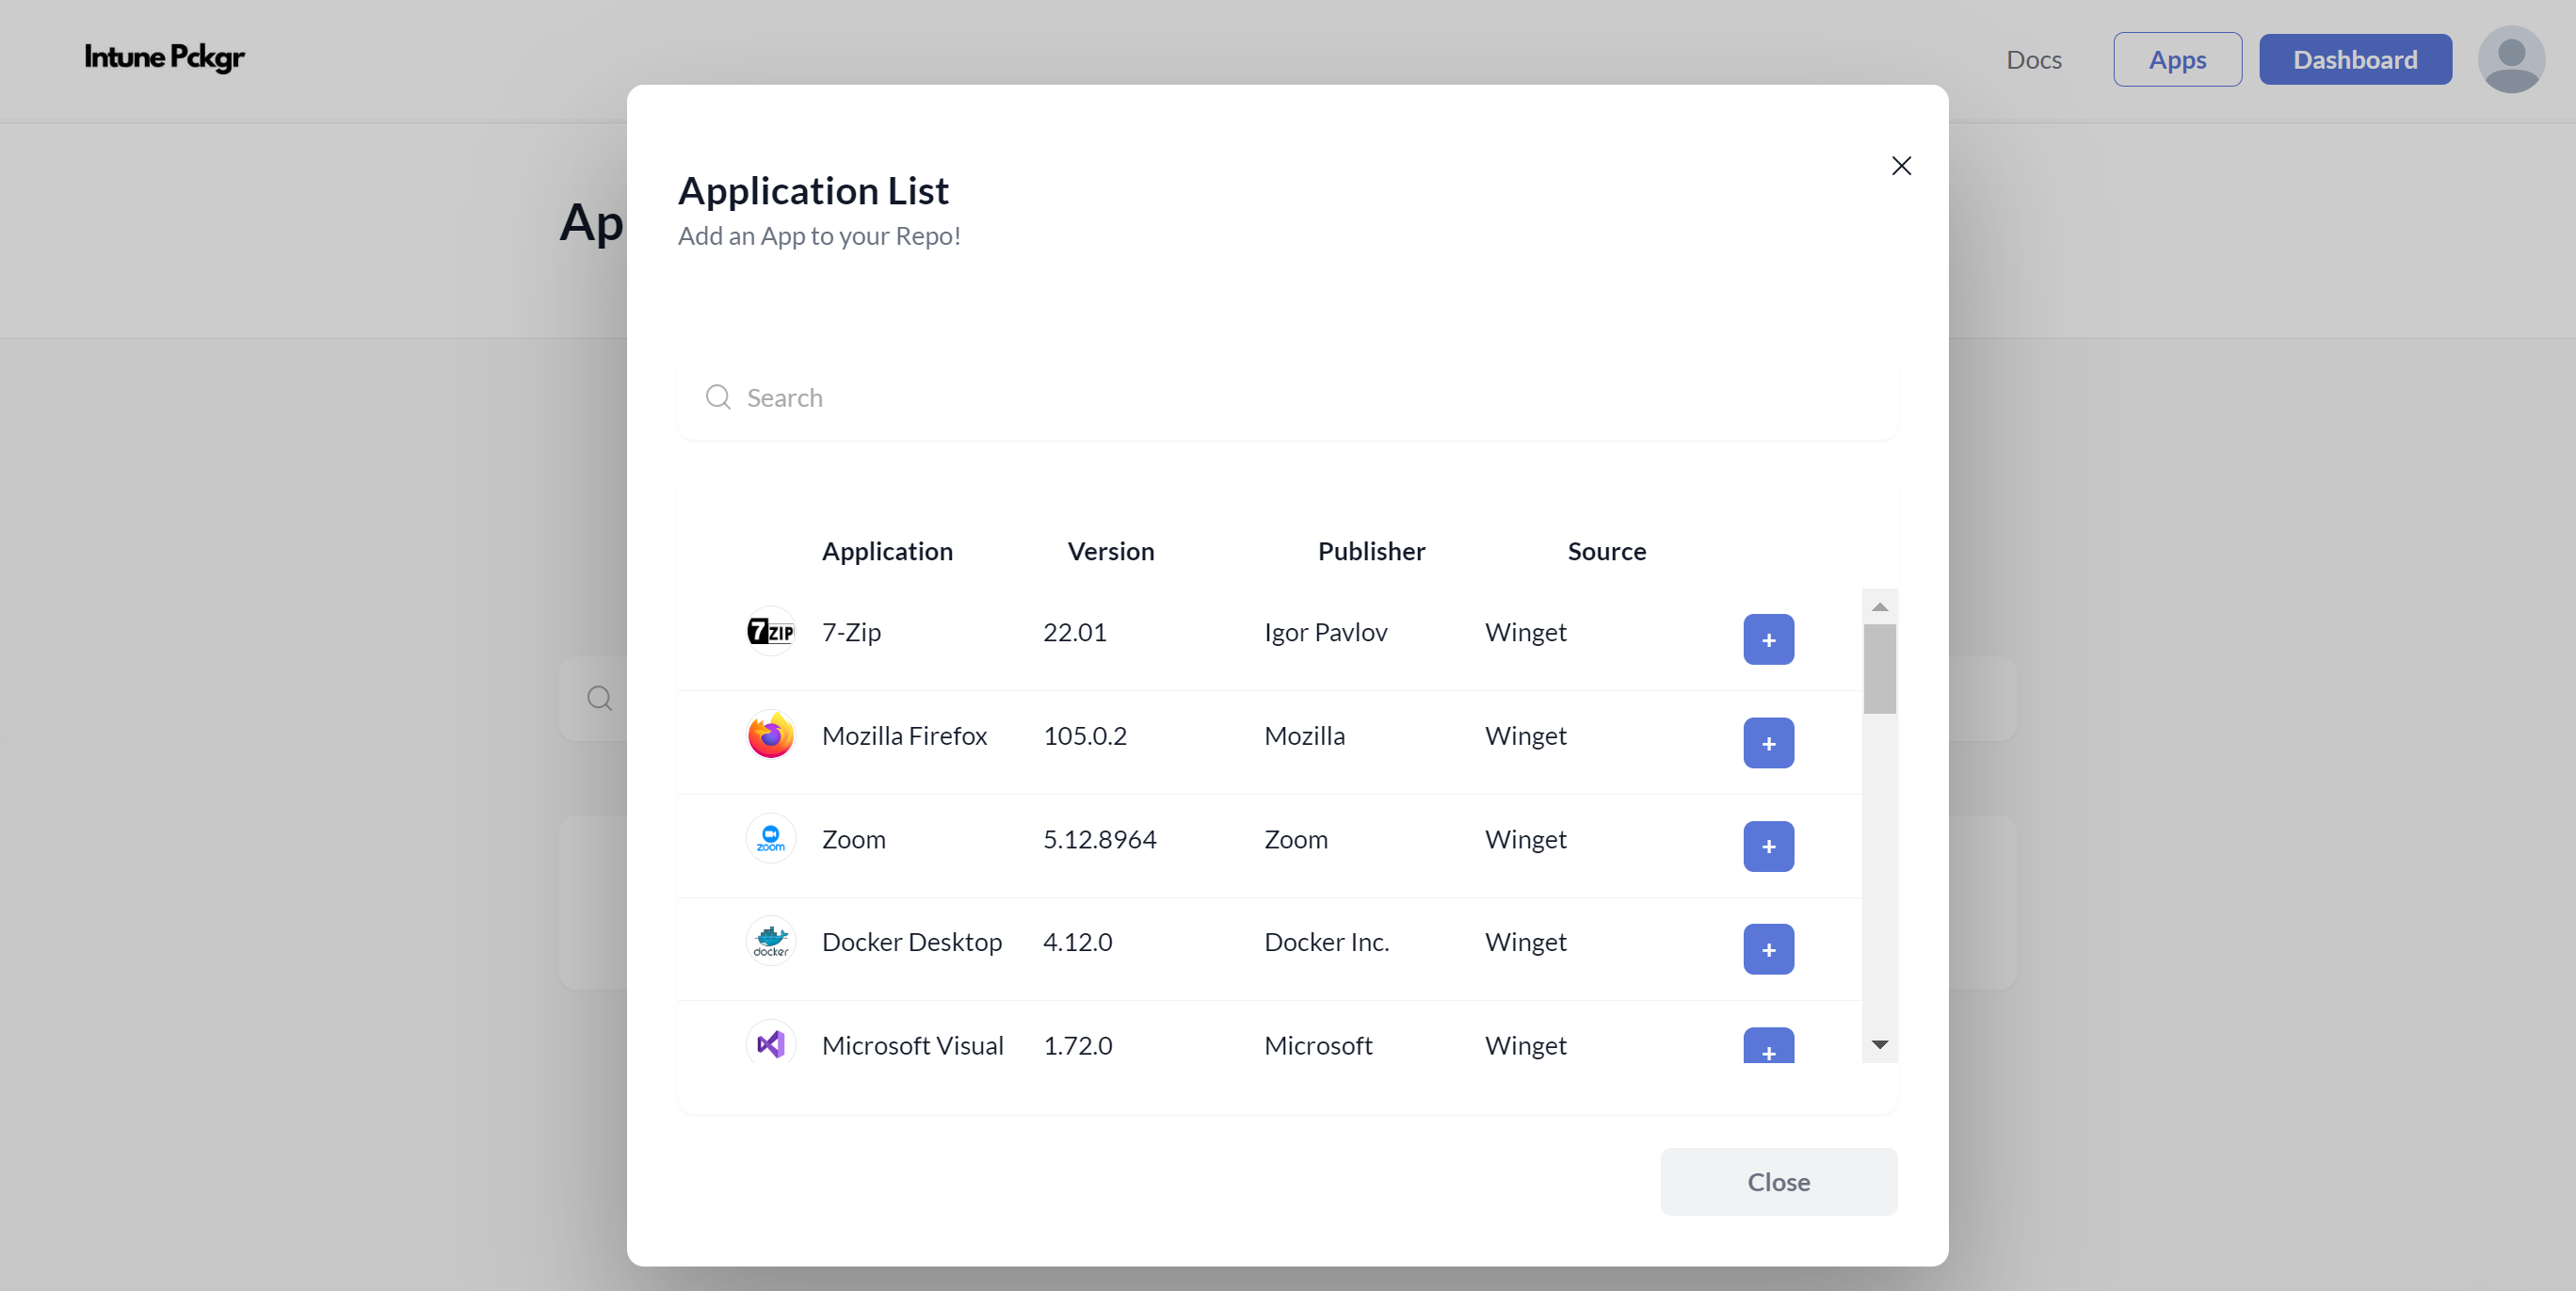The width and height of the screenshot is (2576, 1291).
Task: Open the user profile avatar
Action: (2510, 60)
